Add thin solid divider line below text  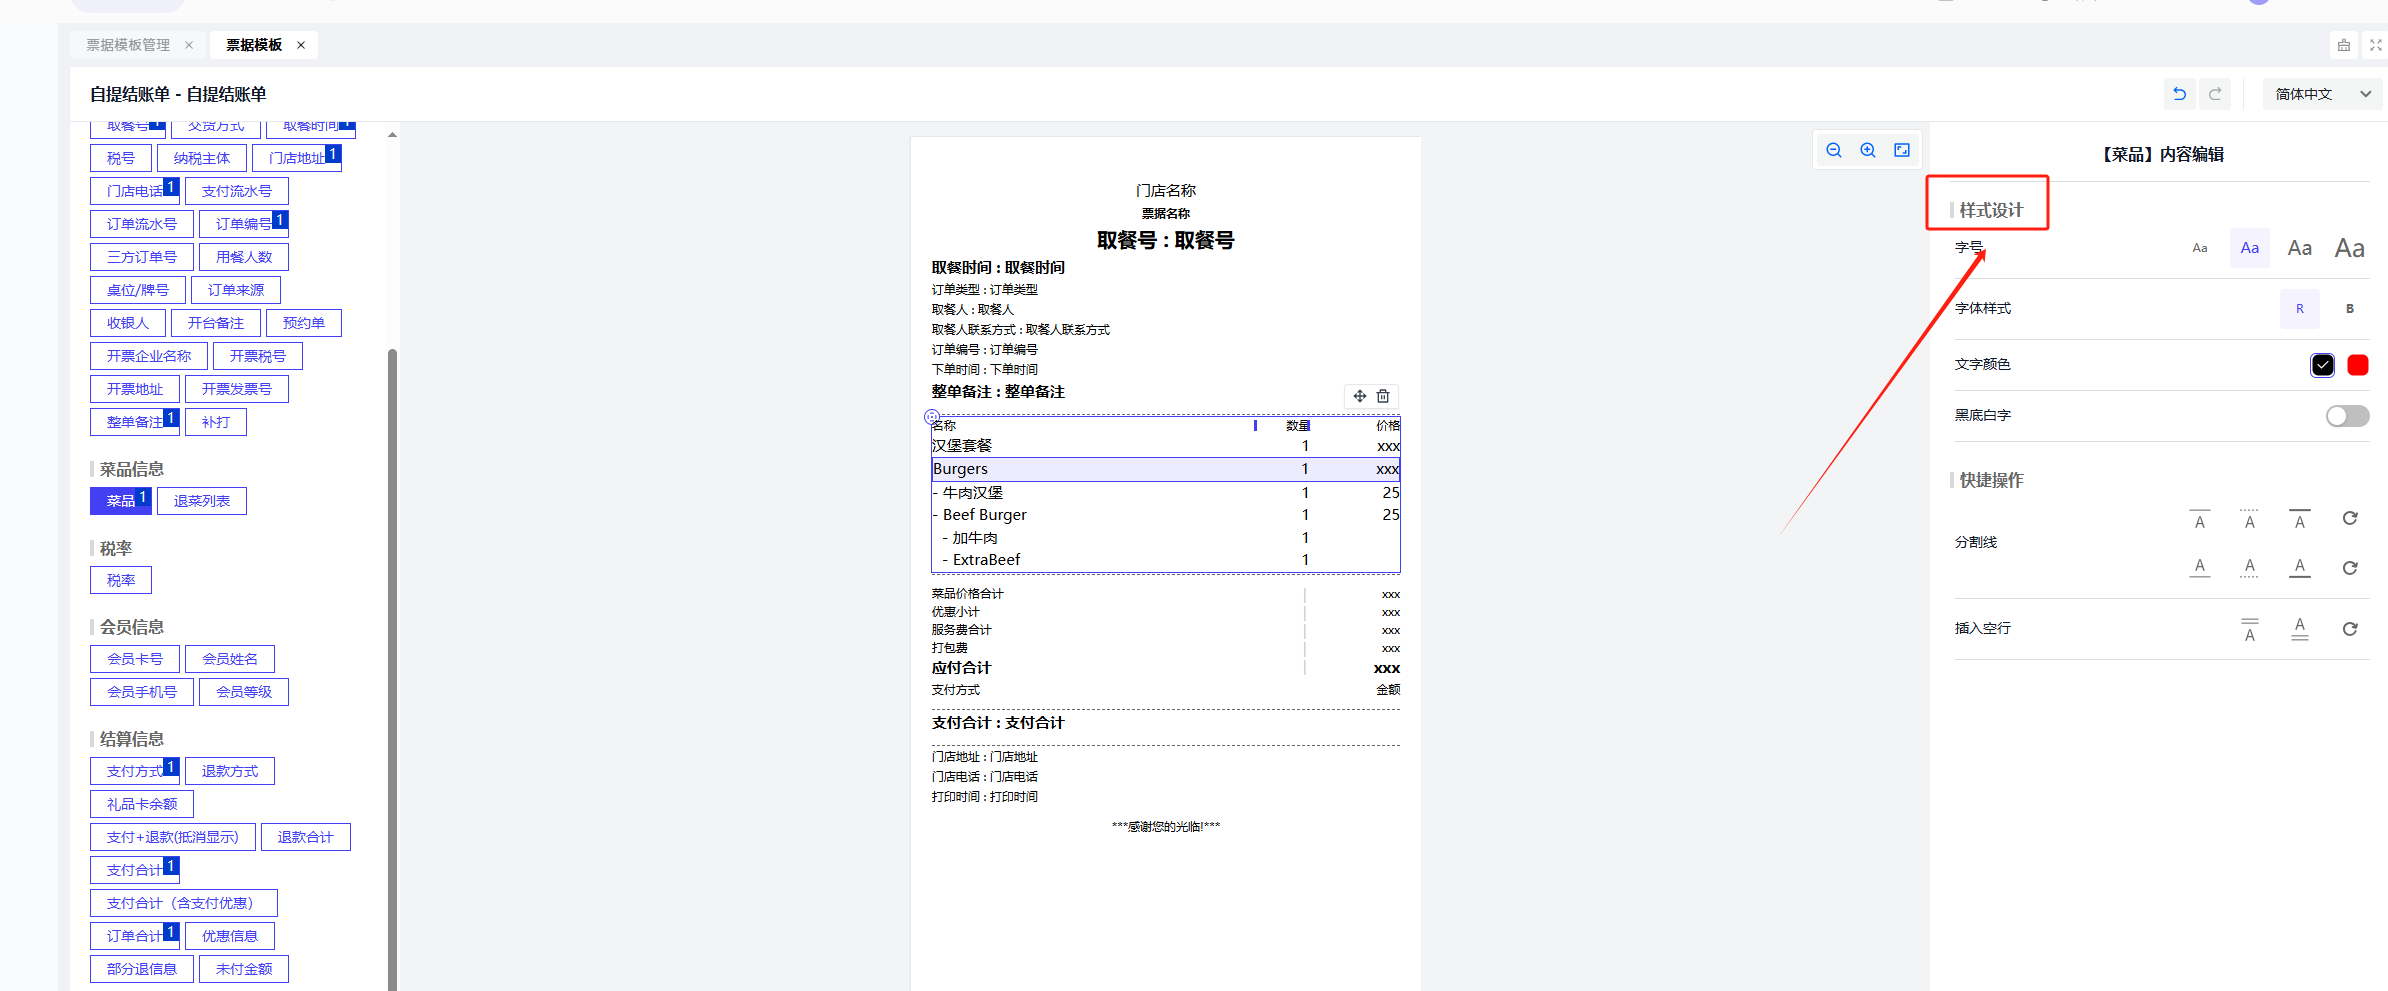pyautogui.click(x=2200, y=567)
